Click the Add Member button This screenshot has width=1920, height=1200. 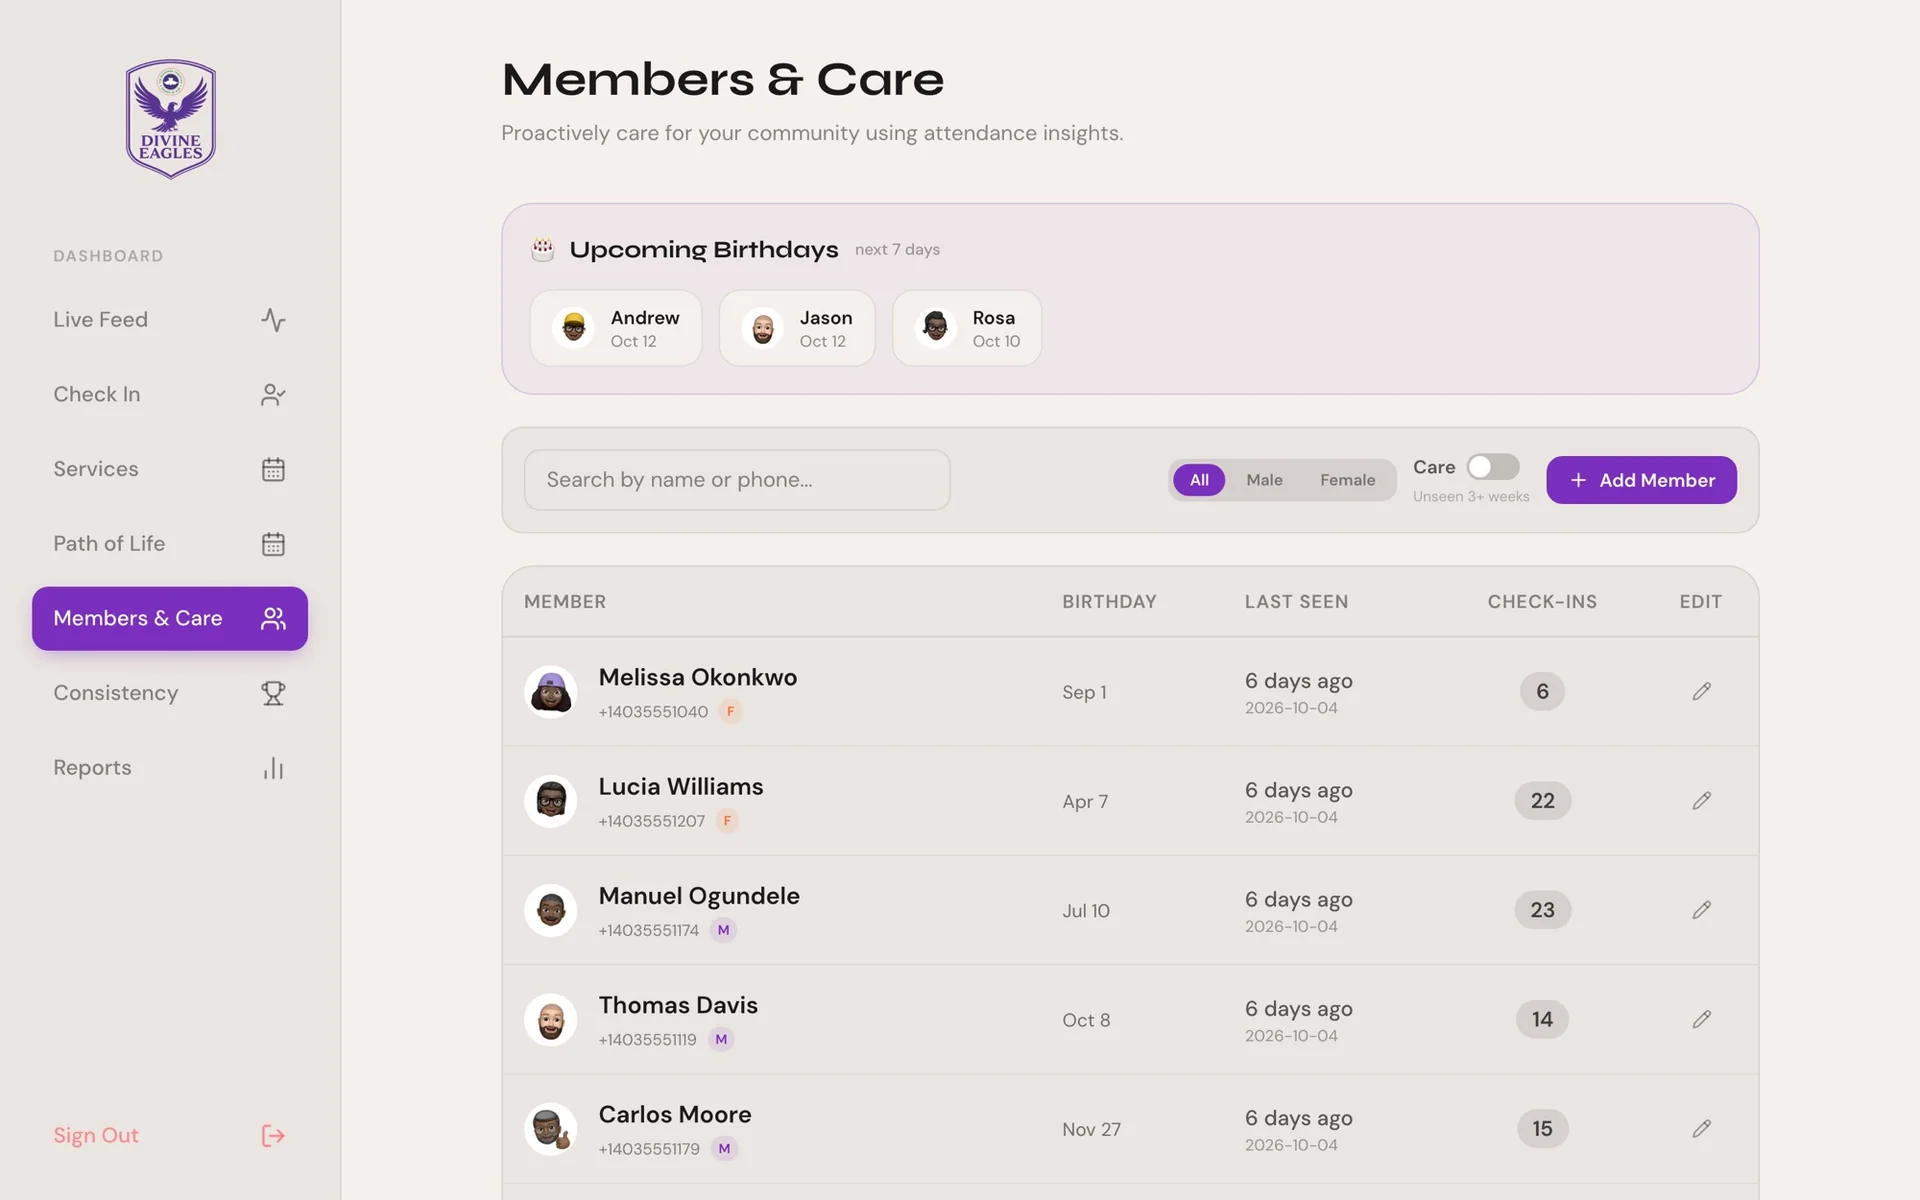pyautogui.click(x=1641, y=480)
